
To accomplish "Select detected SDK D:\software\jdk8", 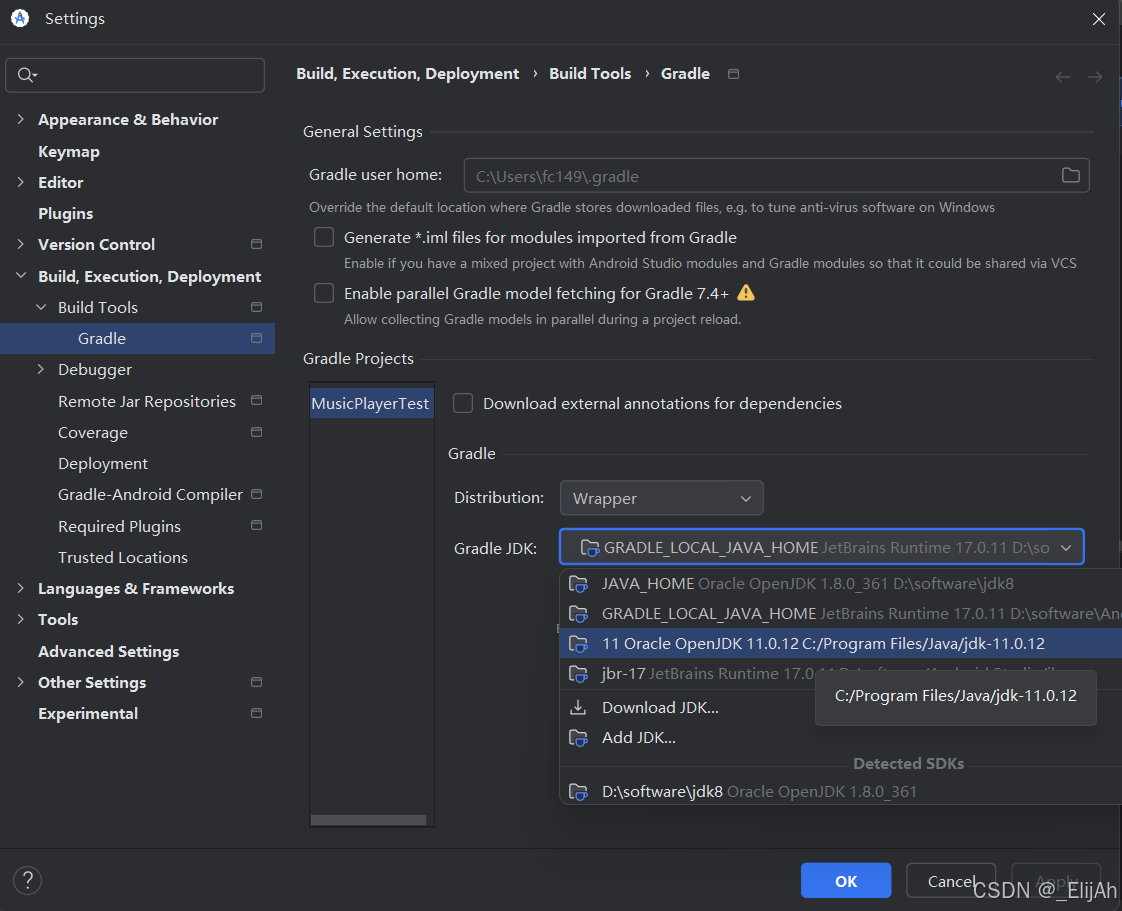I will [x=840, y=791].
